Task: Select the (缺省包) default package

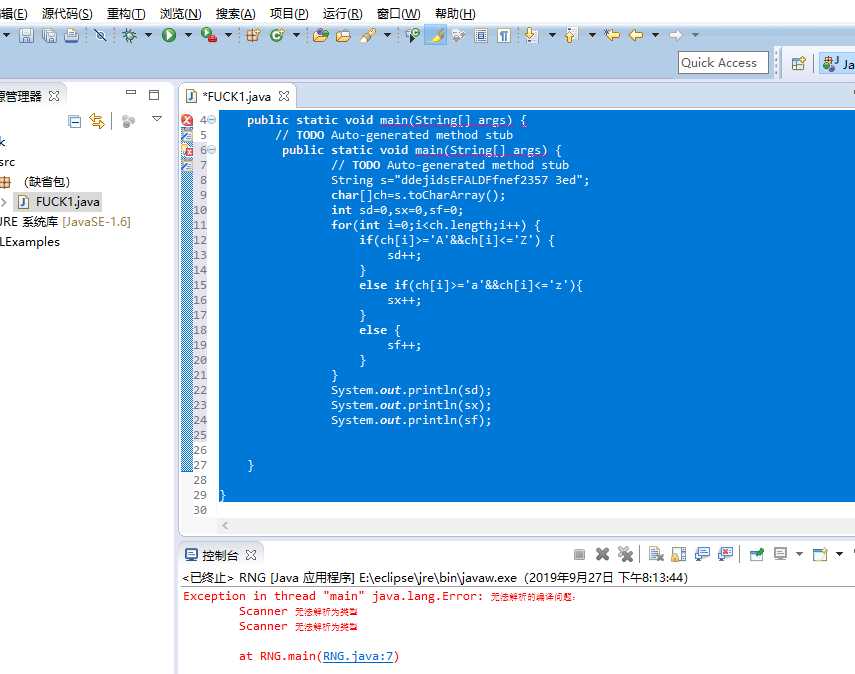Action: [47, 182]
